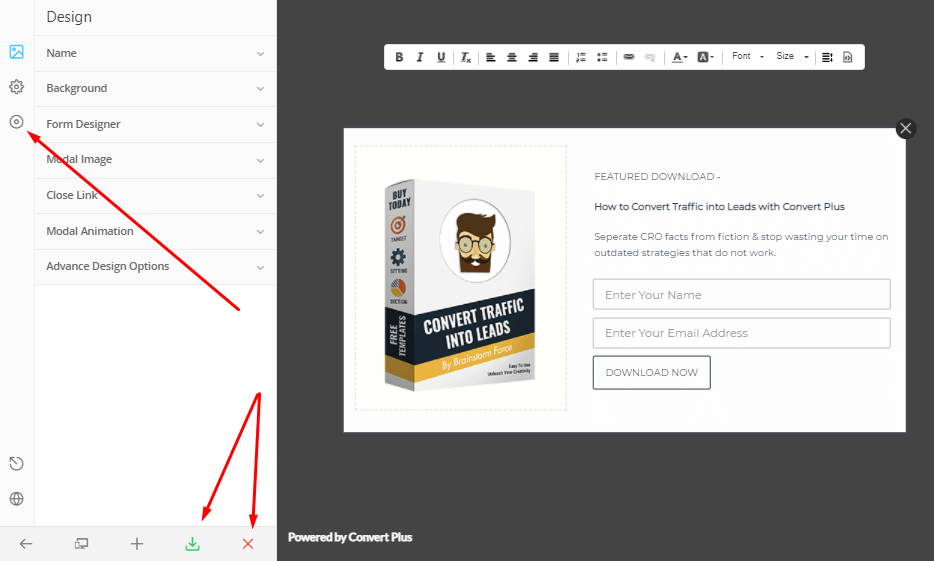The height and width of the screenshot is (561, 934).
Task: Expand the Modal Animation section
Action: click(155, 231)
